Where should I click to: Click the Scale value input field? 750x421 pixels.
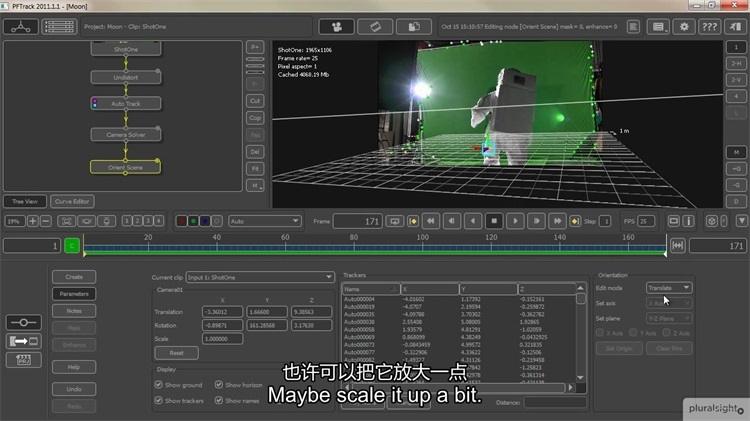[222, 339]
